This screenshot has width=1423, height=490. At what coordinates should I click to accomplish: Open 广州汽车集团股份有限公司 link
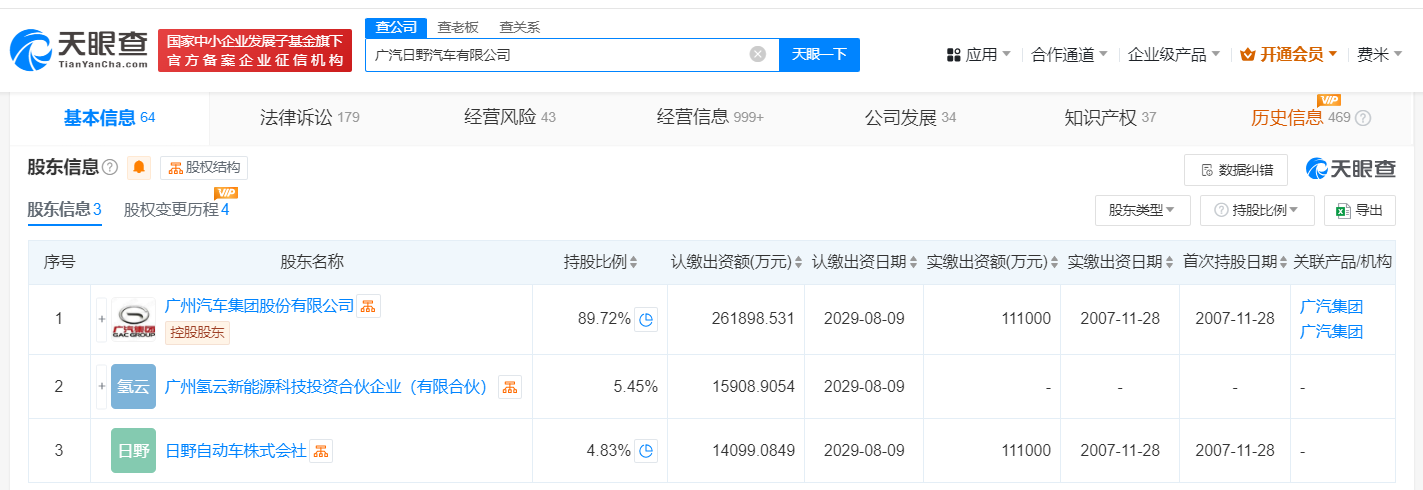point(260,306)
